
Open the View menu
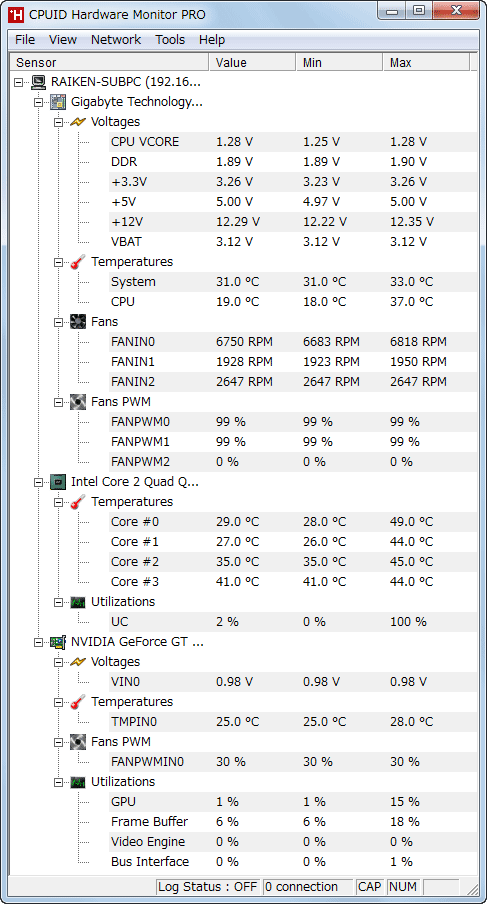pos(63,40)
